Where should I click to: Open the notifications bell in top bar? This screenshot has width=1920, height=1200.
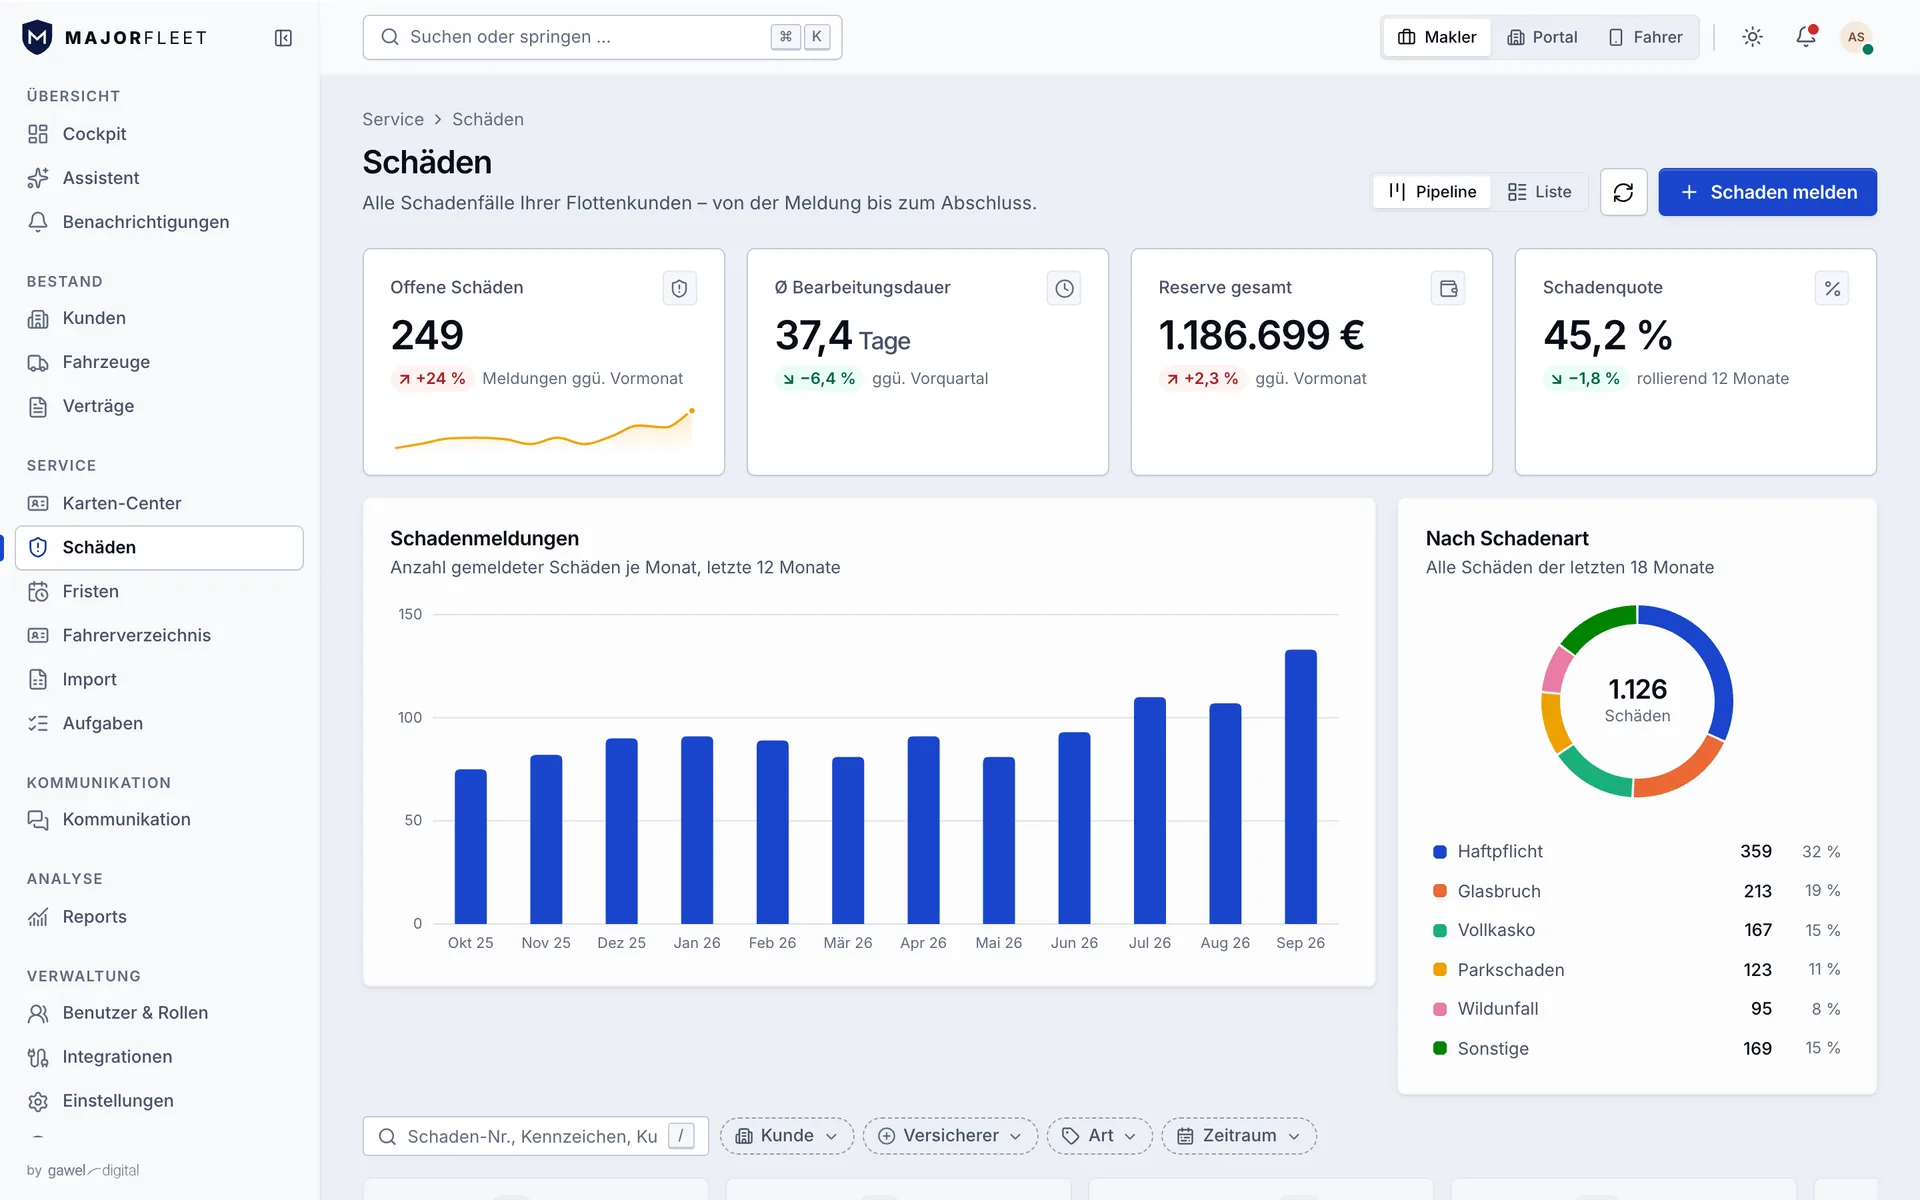click(1805, 37)
